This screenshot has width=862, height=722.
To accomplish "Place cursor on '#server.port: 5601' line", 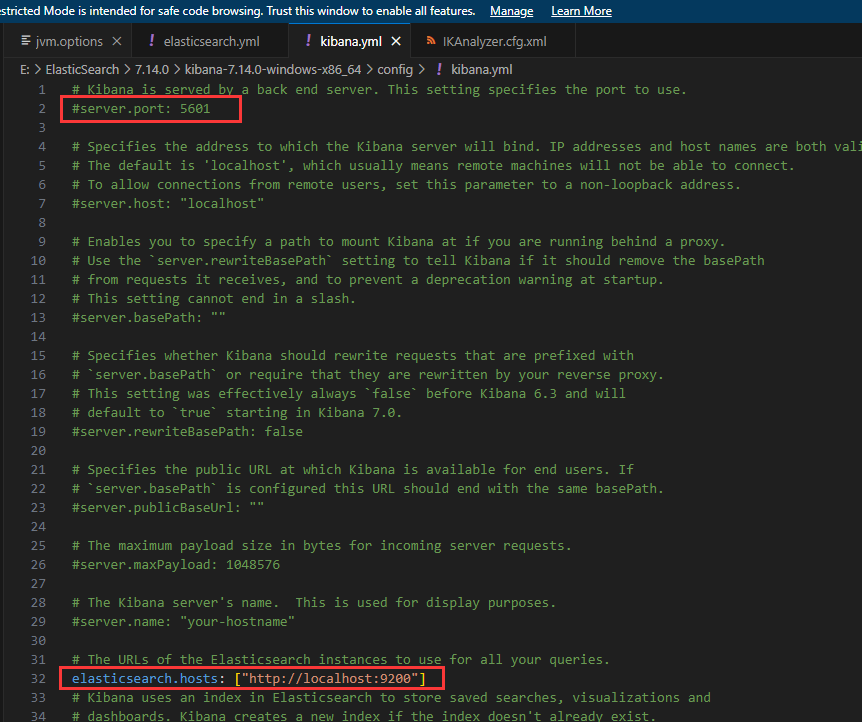I will 141,109.
